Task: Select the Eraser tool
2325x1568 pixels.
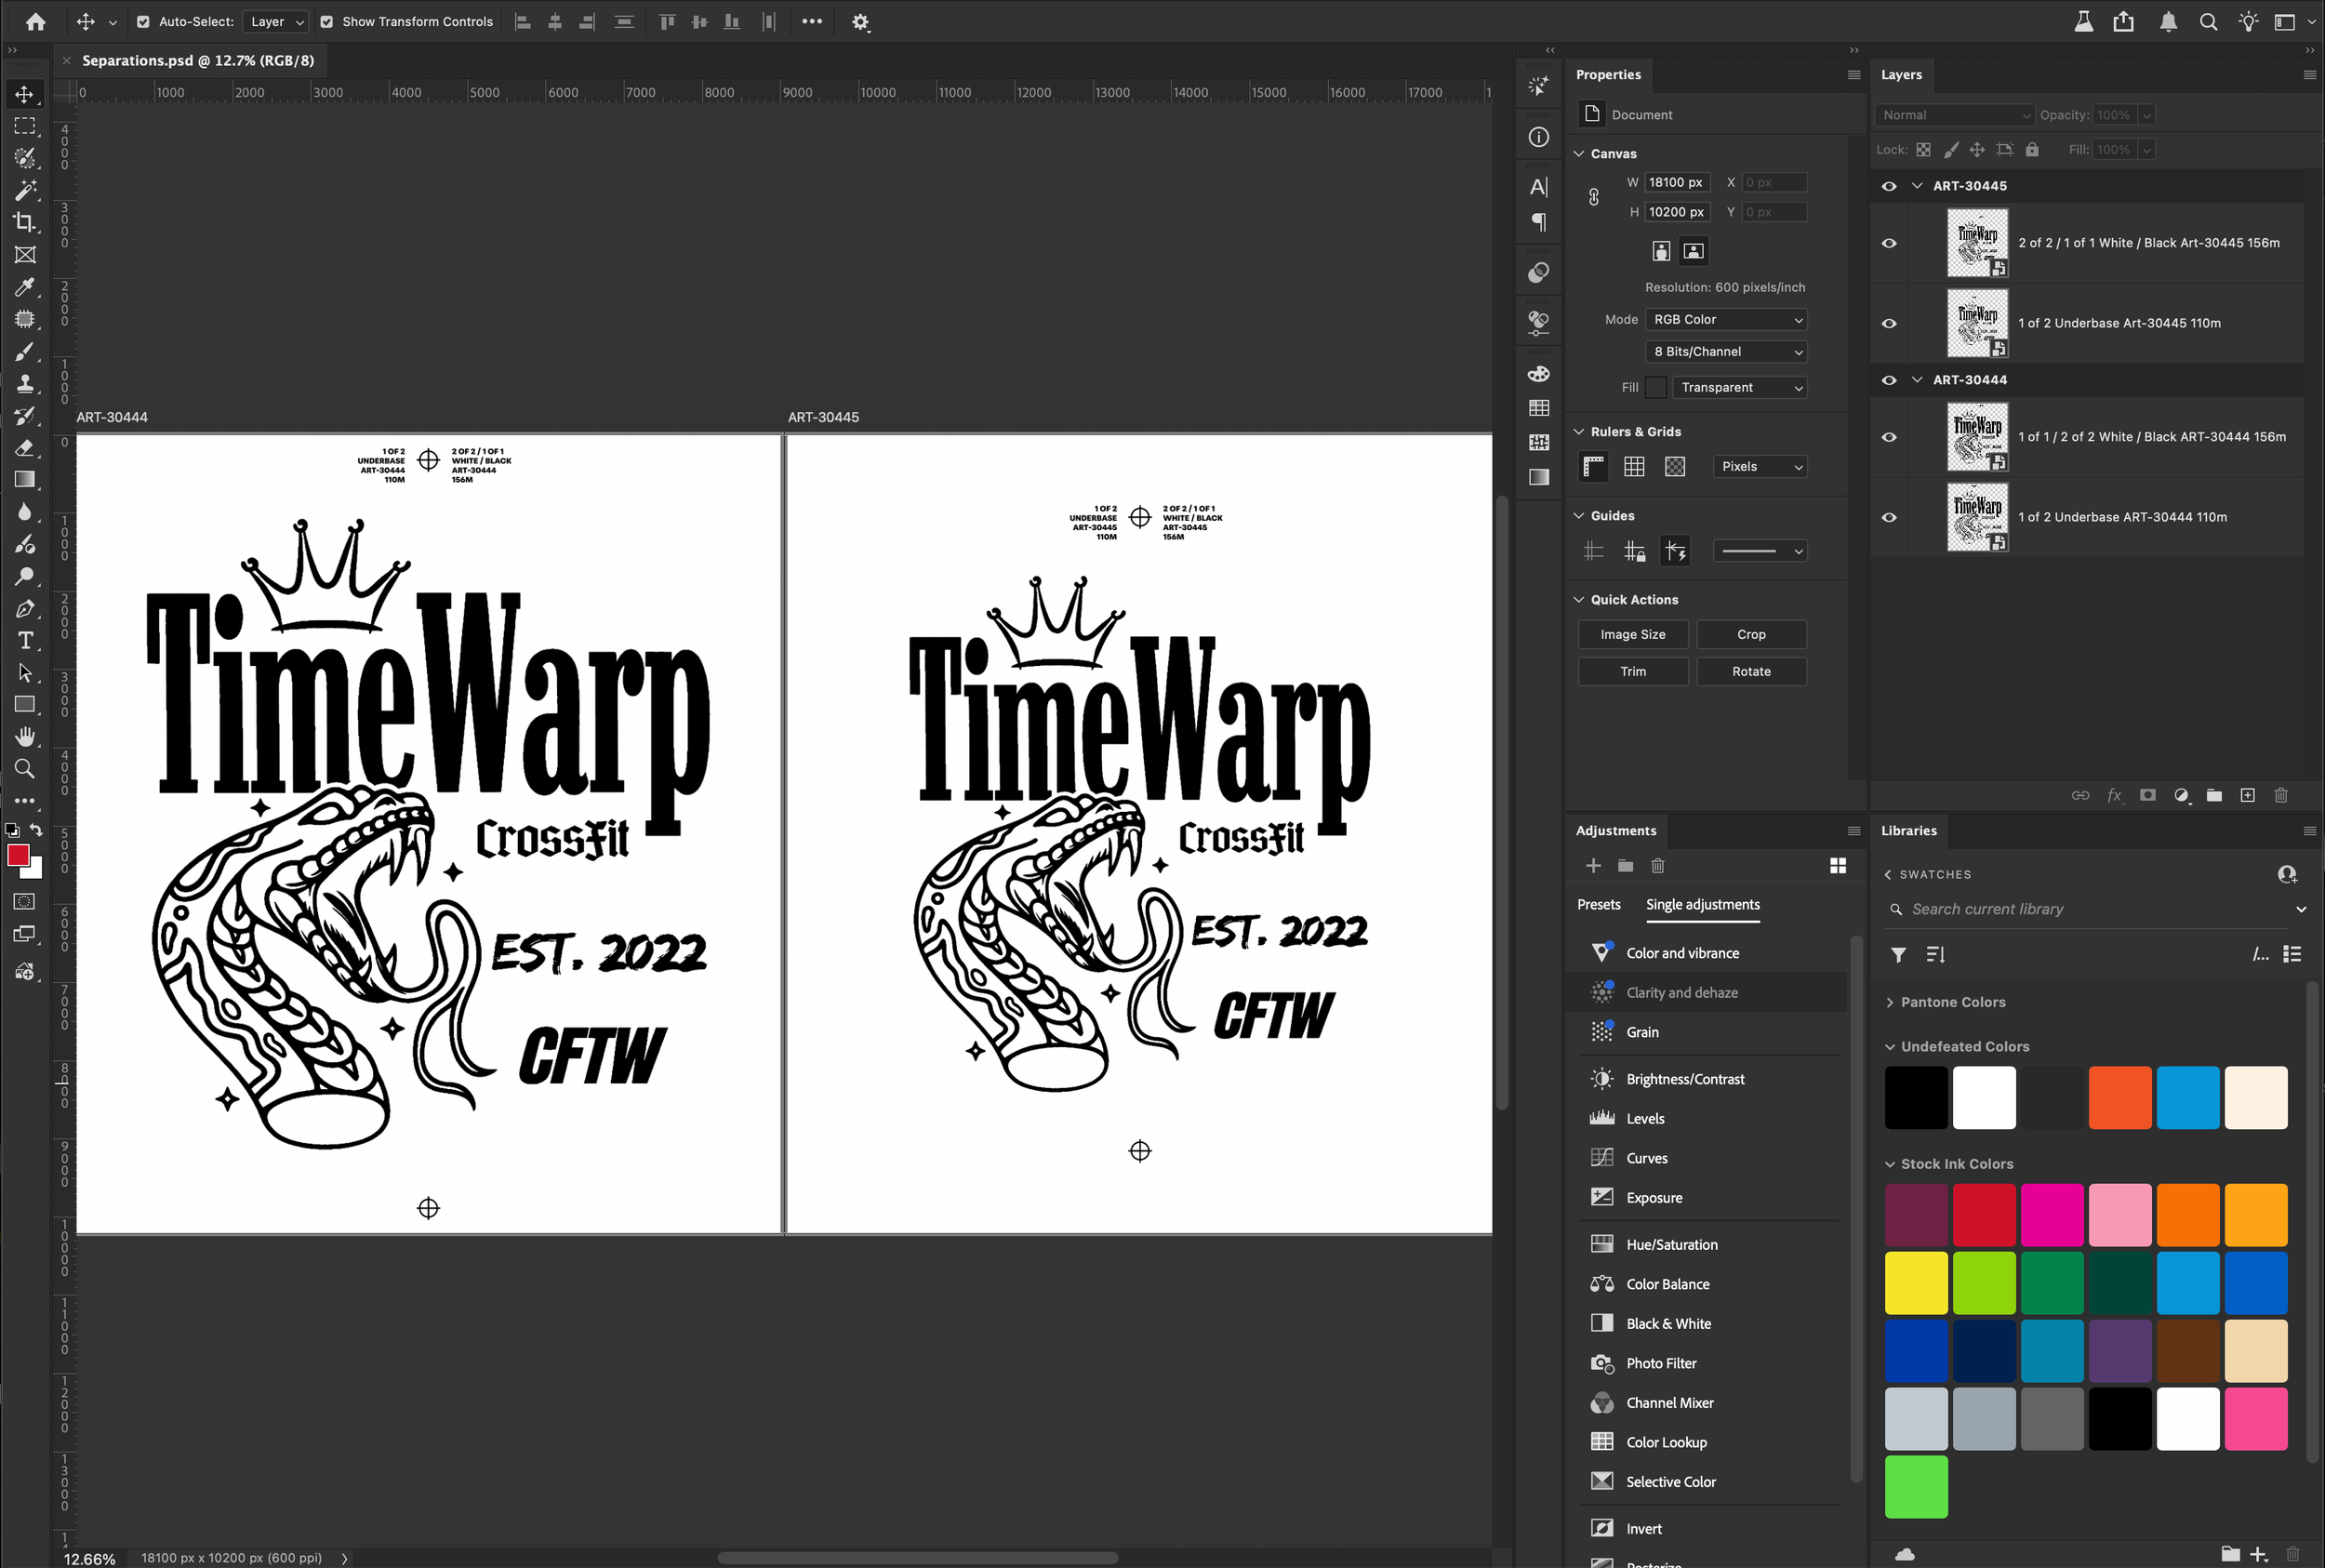Action: pos(25,448)
